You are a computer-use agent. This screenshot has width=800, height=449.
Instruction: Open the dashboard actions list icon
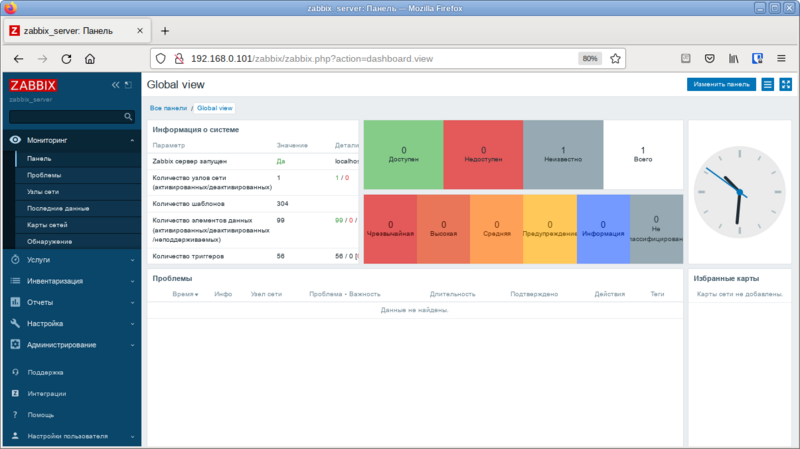click(x=767, y=85)
